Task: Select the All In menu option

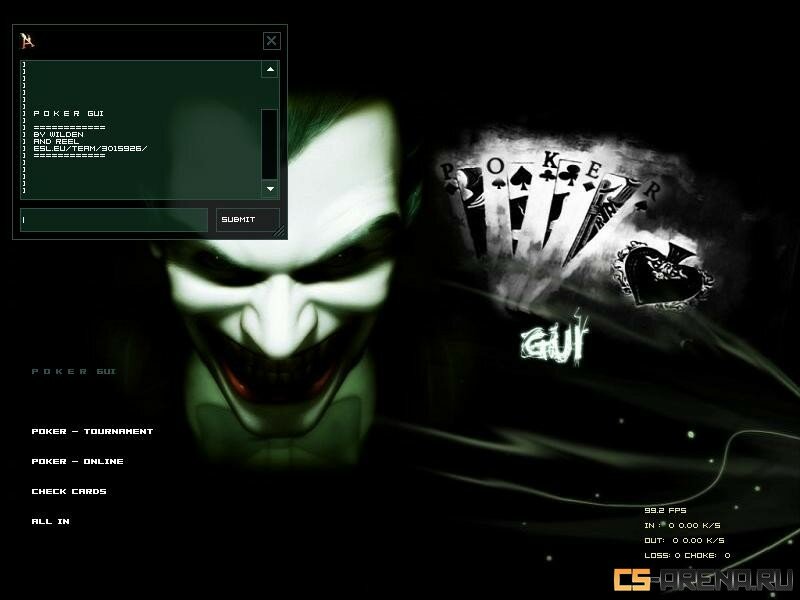Action: tap(50, 521)
